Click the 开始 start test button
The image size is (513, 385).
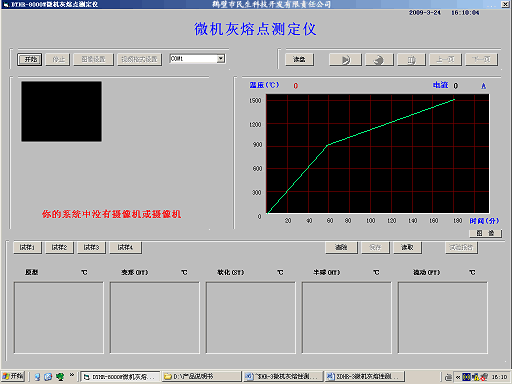coord(30,59)
